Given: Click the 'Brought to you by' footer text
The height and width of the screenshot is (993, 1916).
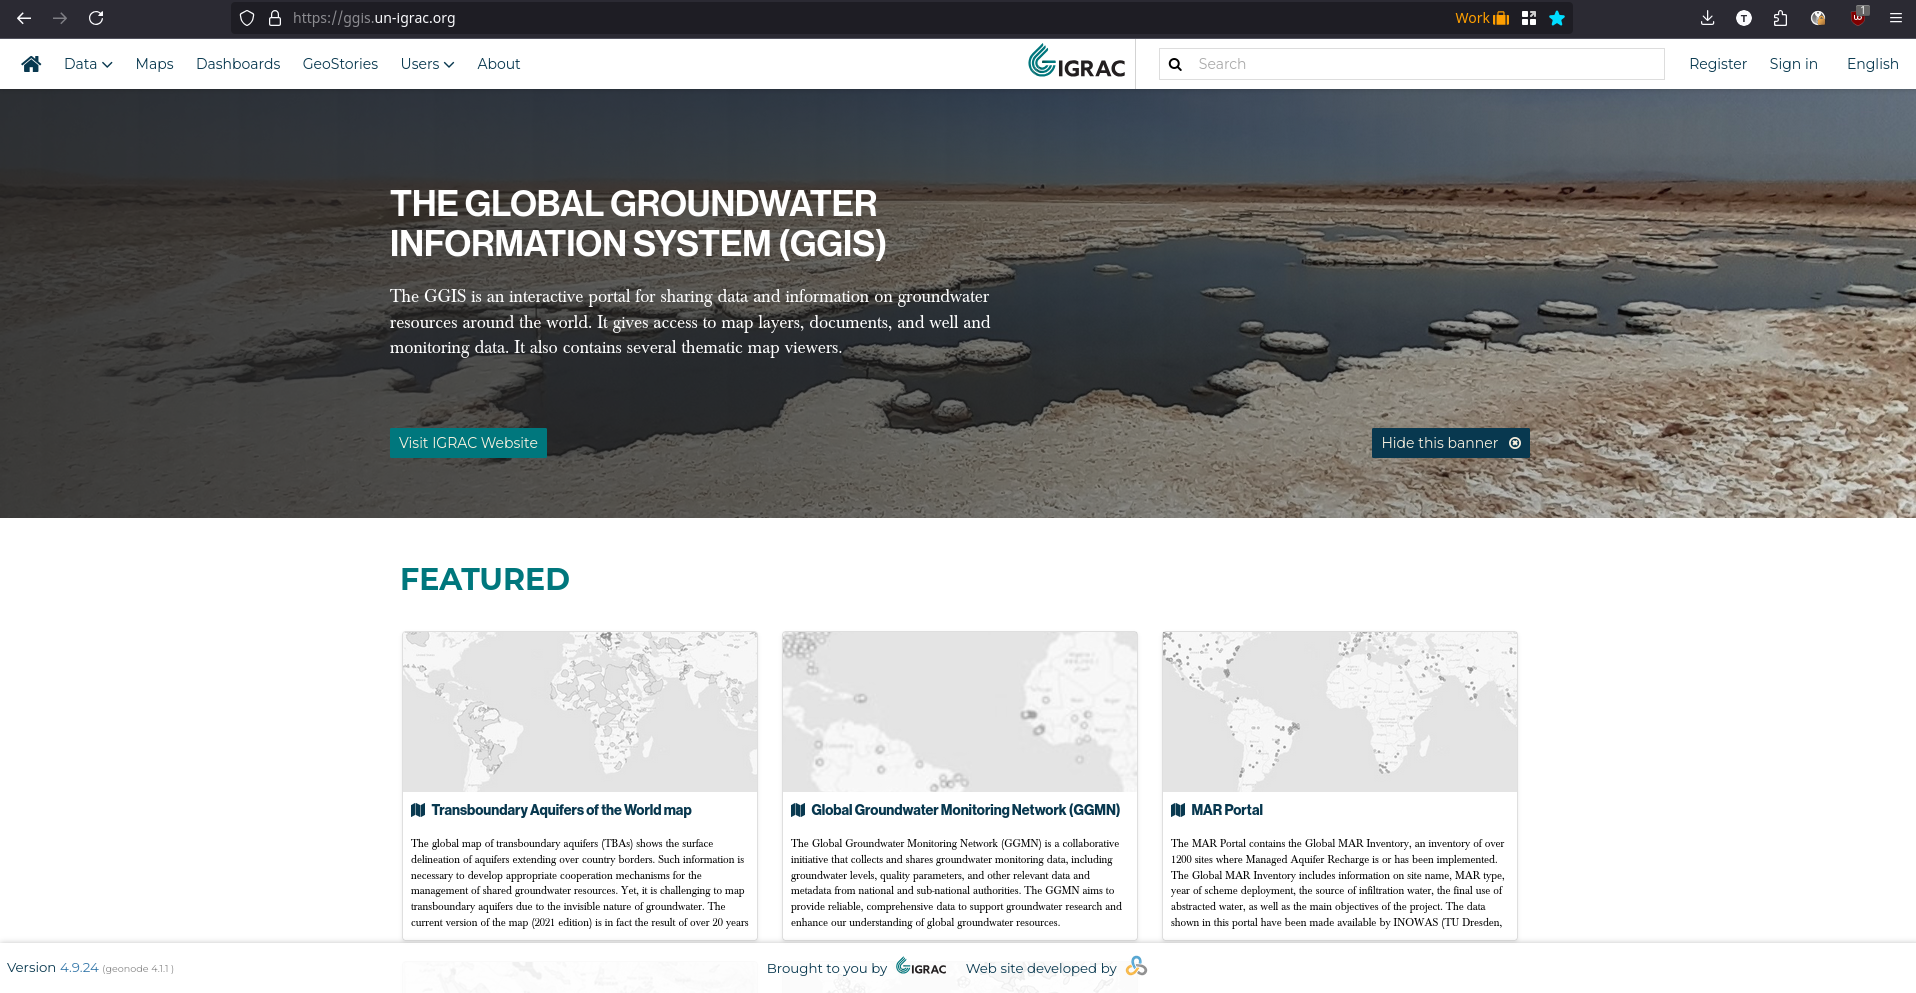Looking at the screenshot, I should click(x=827, y=968).
